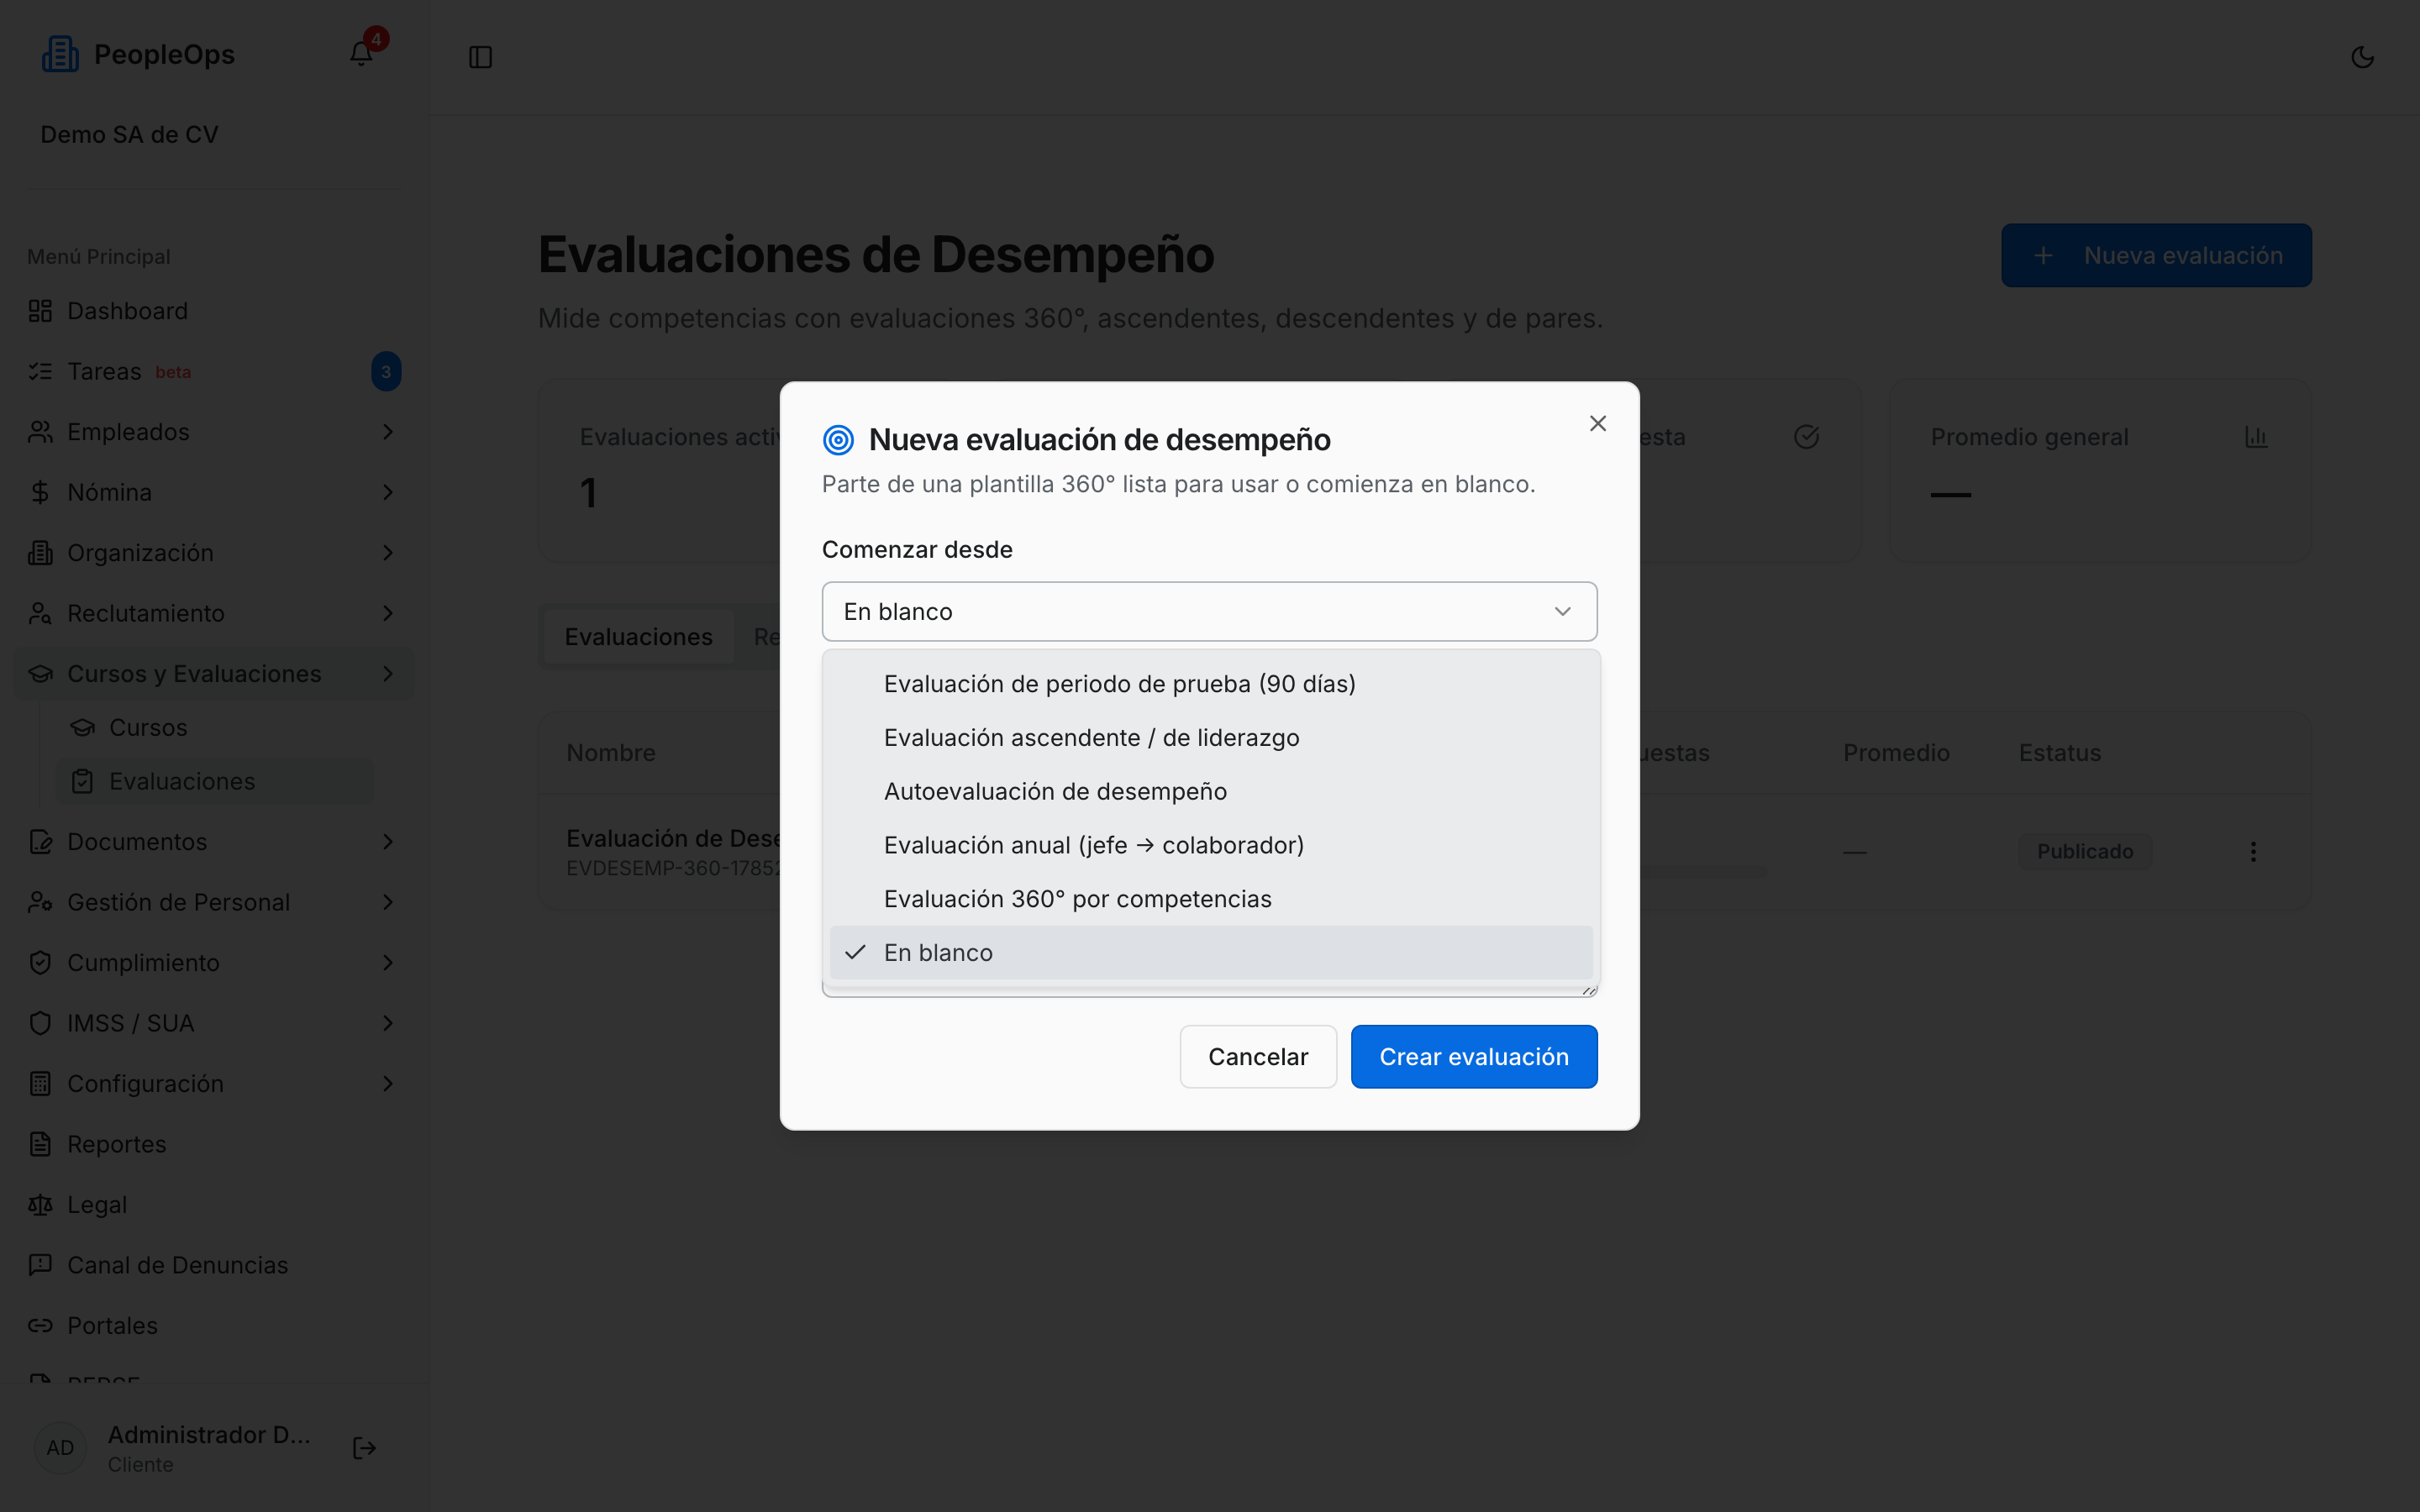Click the Tareas count badge 3
The height and width of the screenshot is (1512, 2420).
pyautogui.click(x=386, y=372)
